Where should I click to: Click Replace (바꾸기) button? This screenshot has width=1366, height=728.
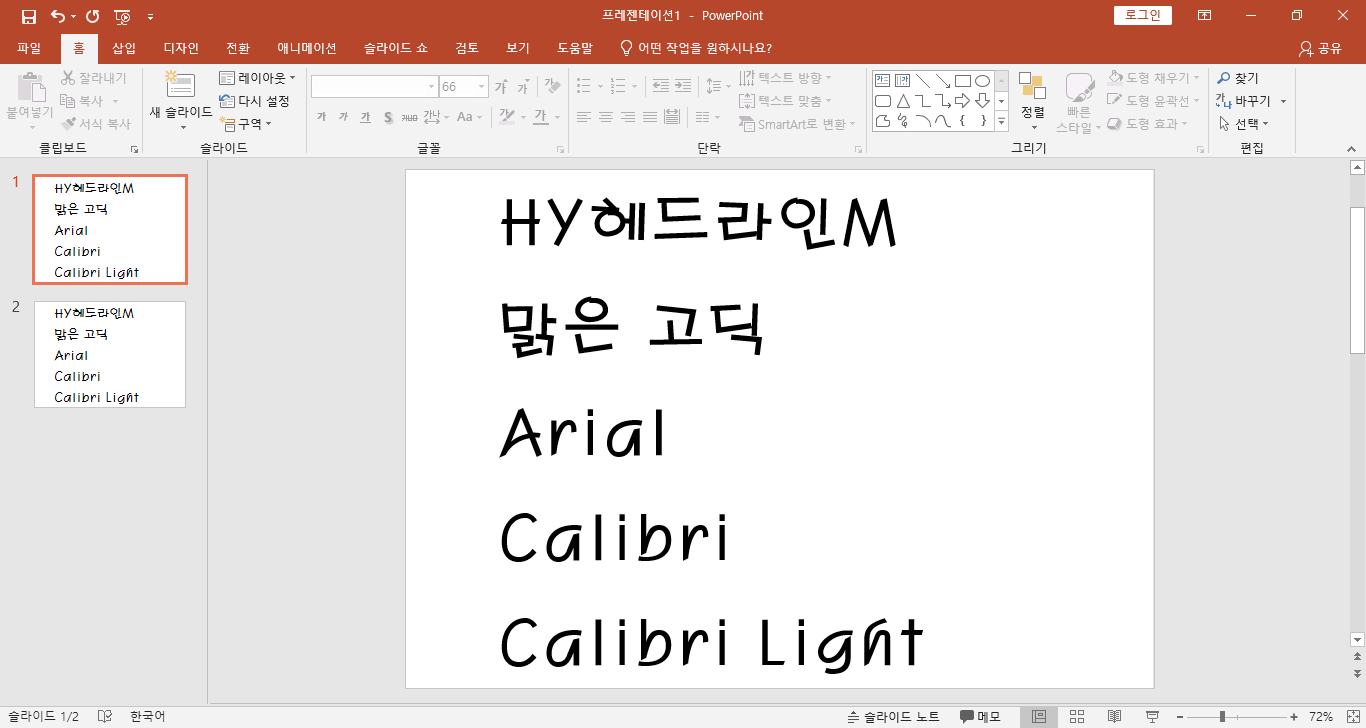1244,101
